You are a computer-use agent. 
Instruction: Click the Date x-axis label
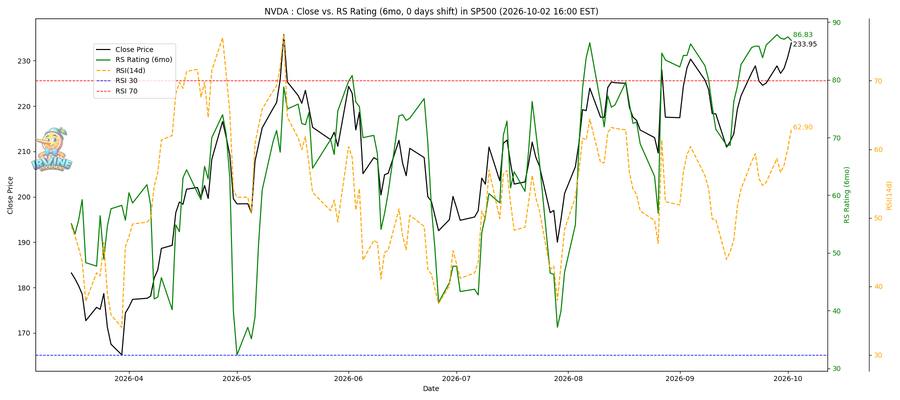pyautogui.click(x=431, y=389)
